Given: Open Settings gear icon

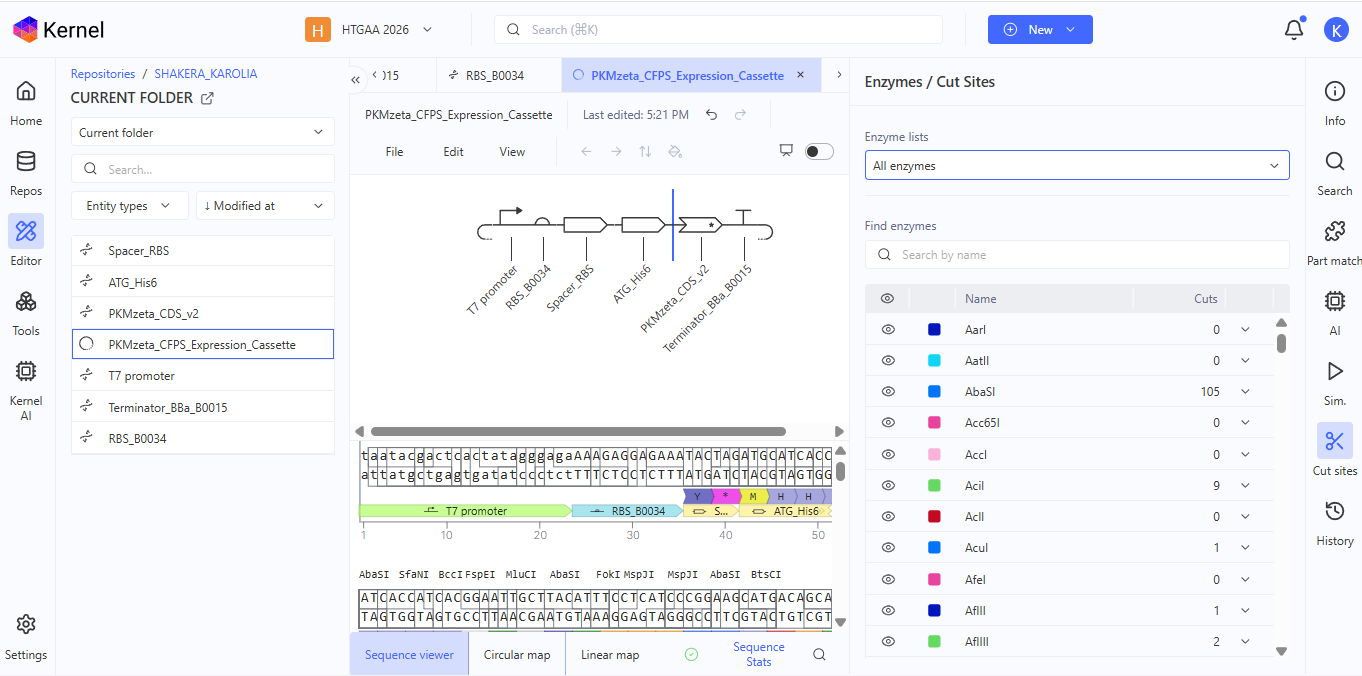Looking at the screenshot, I should 26,625.
